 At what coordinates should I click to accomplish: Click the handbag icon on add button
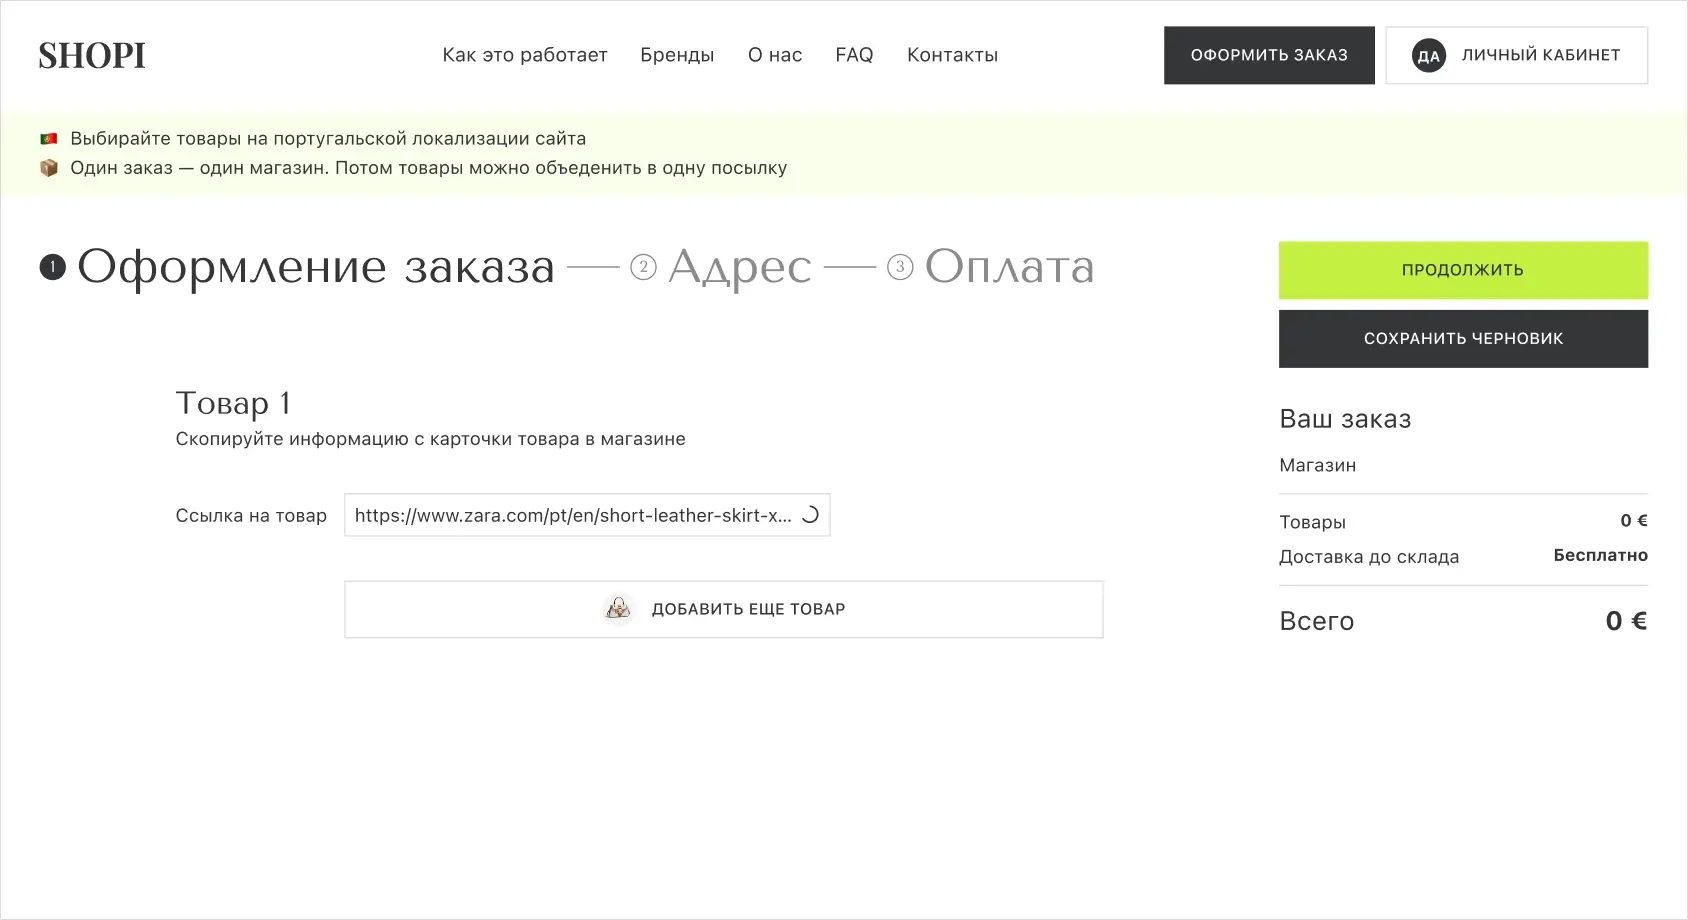click(x=618, y=608)
